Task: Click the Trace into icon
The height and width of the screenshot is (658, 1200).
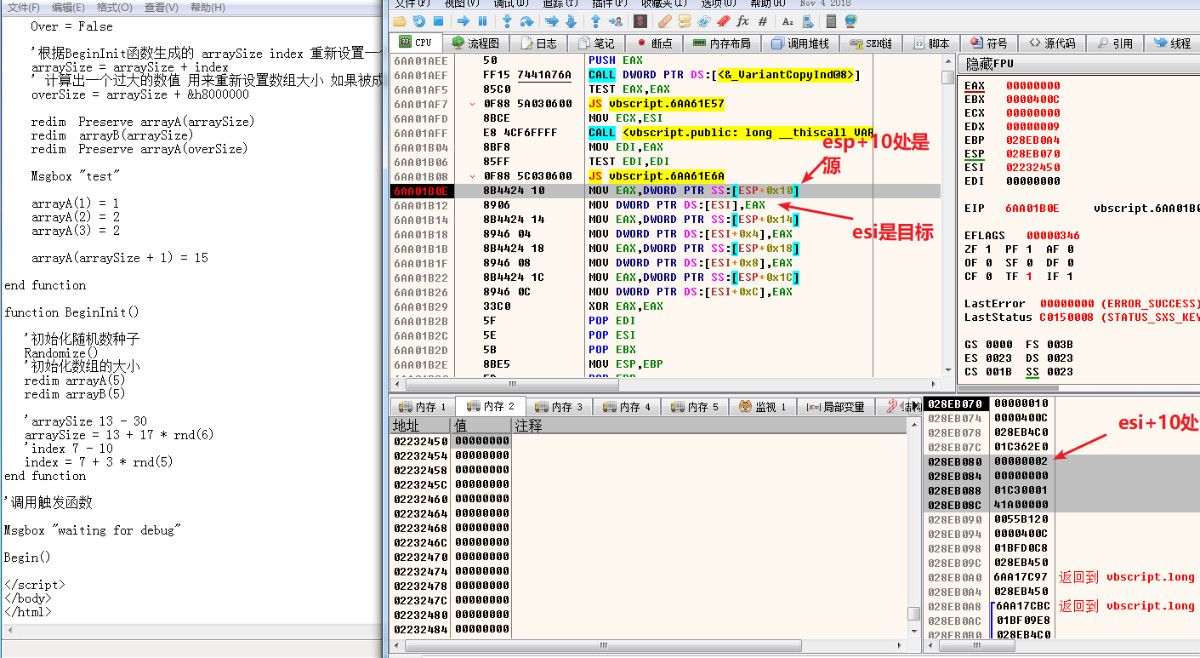Action: coord(550,20)
